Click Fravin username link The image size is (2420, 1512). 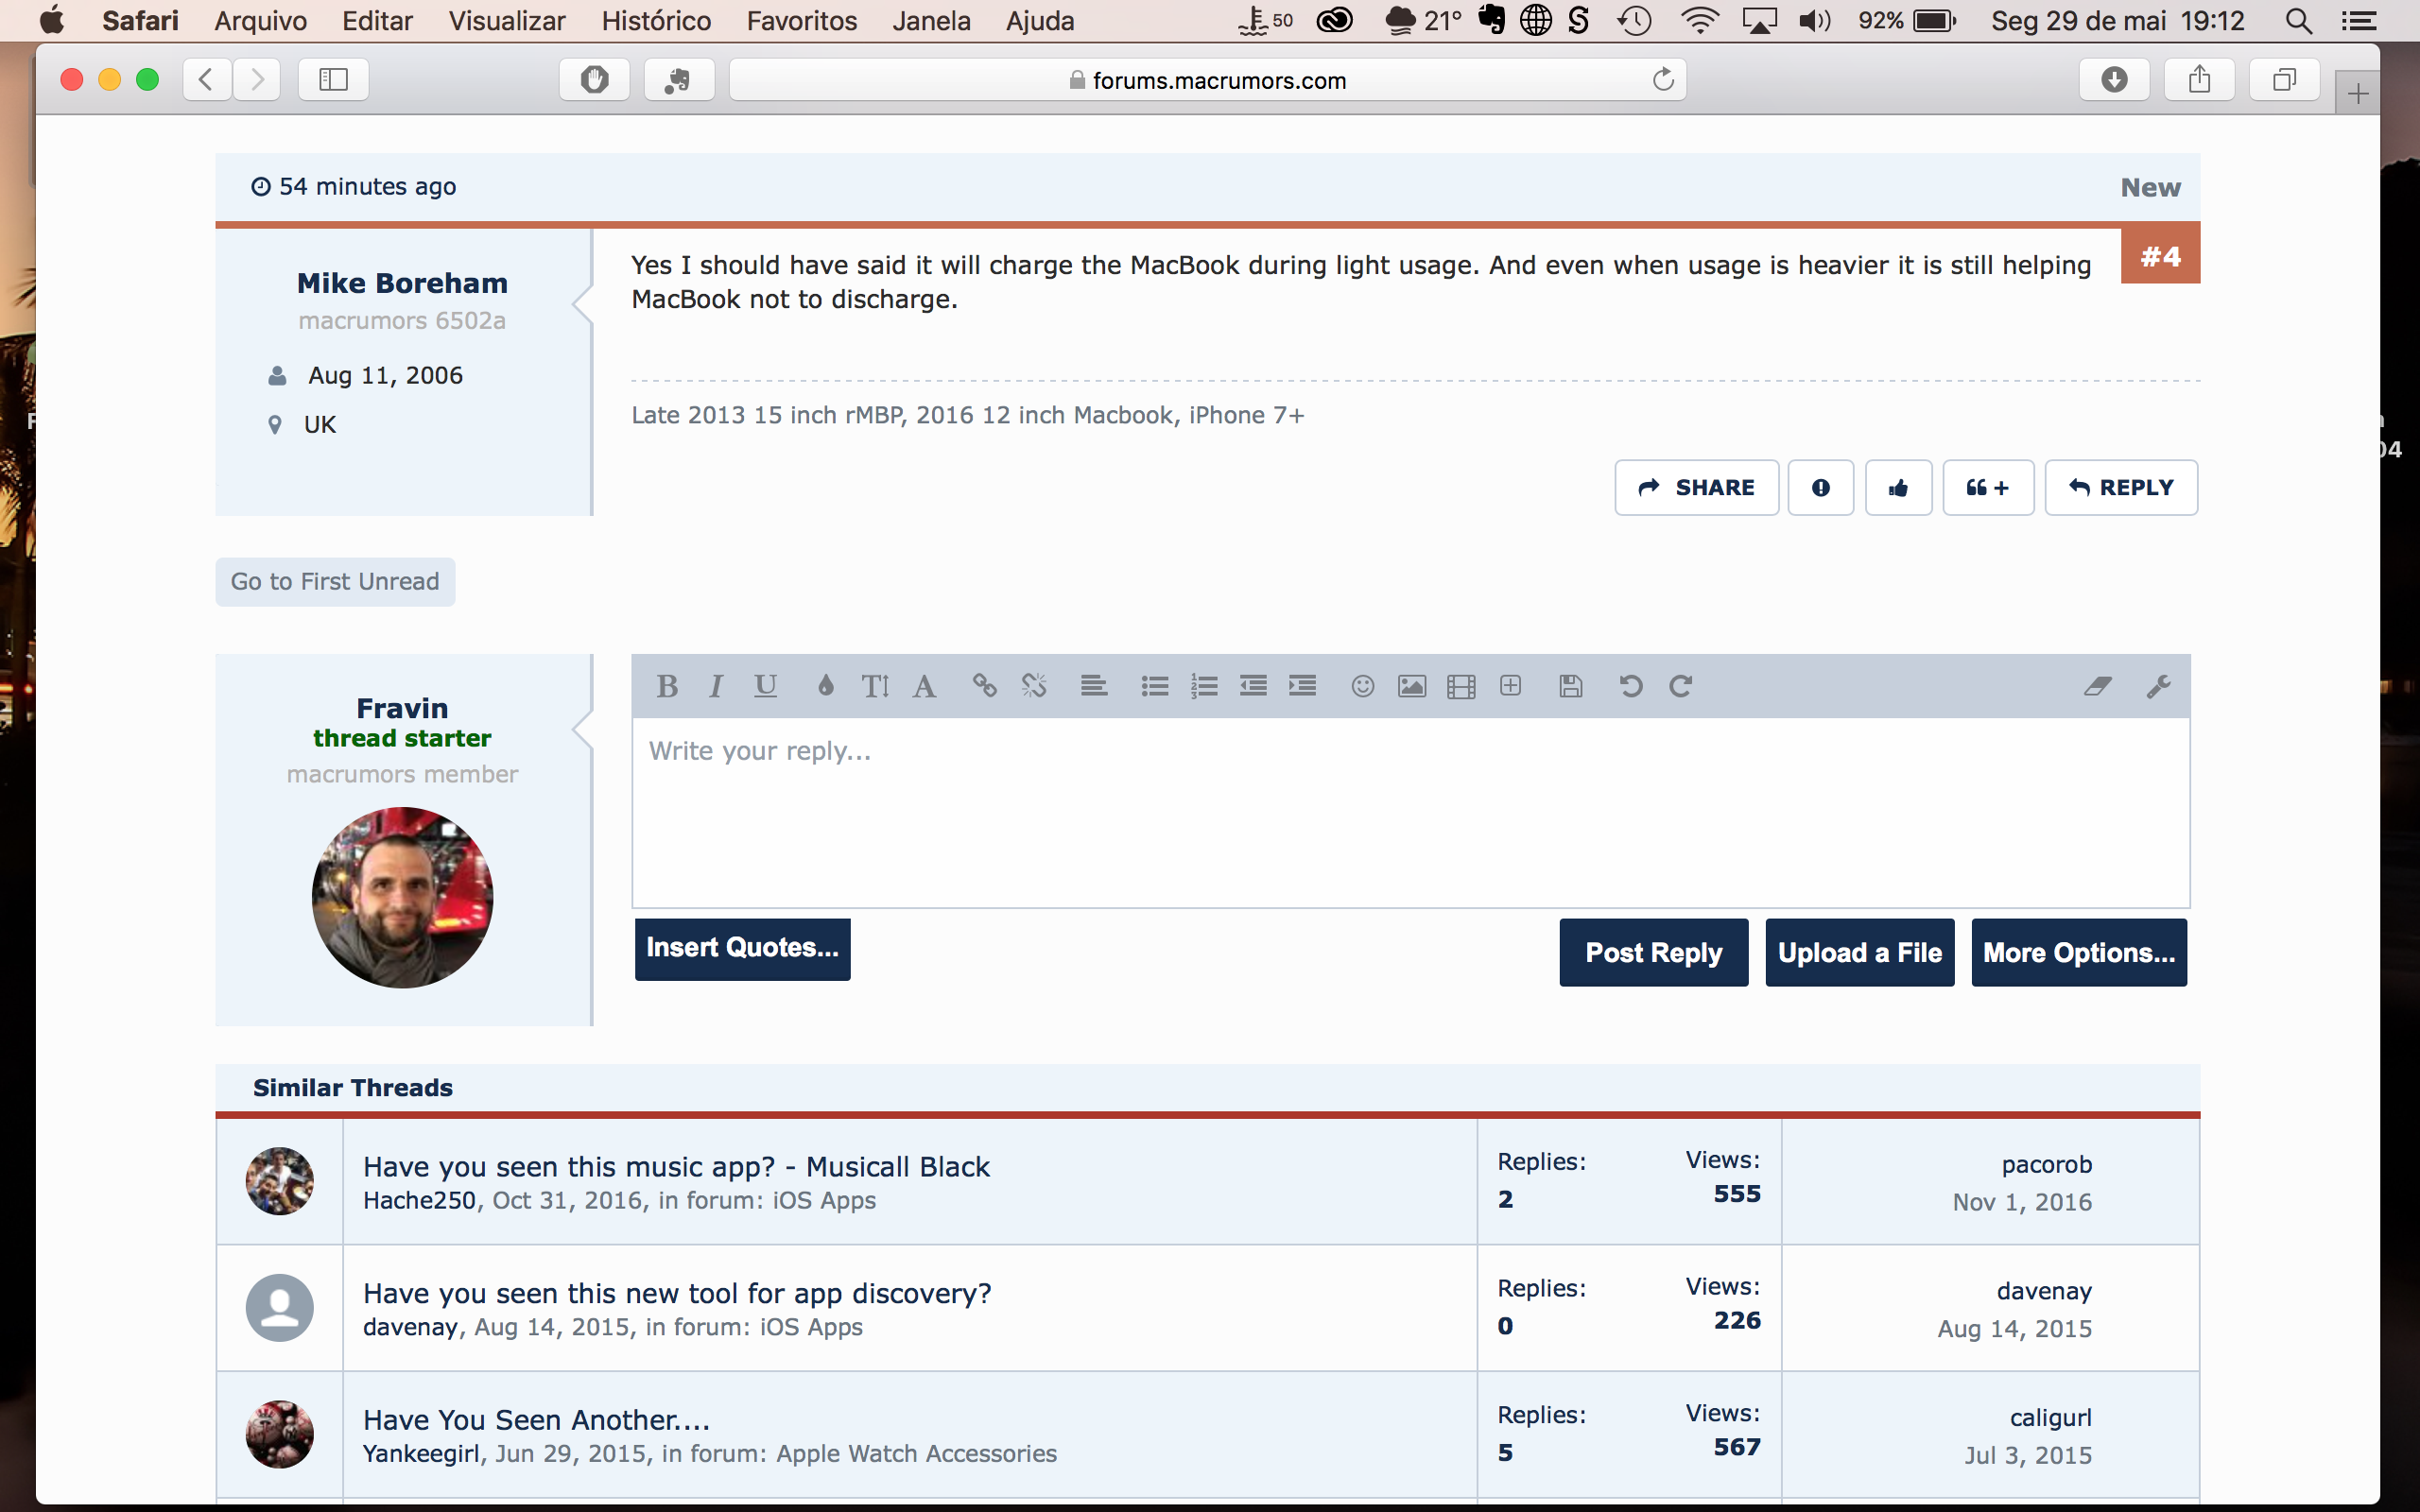(402, 708)
